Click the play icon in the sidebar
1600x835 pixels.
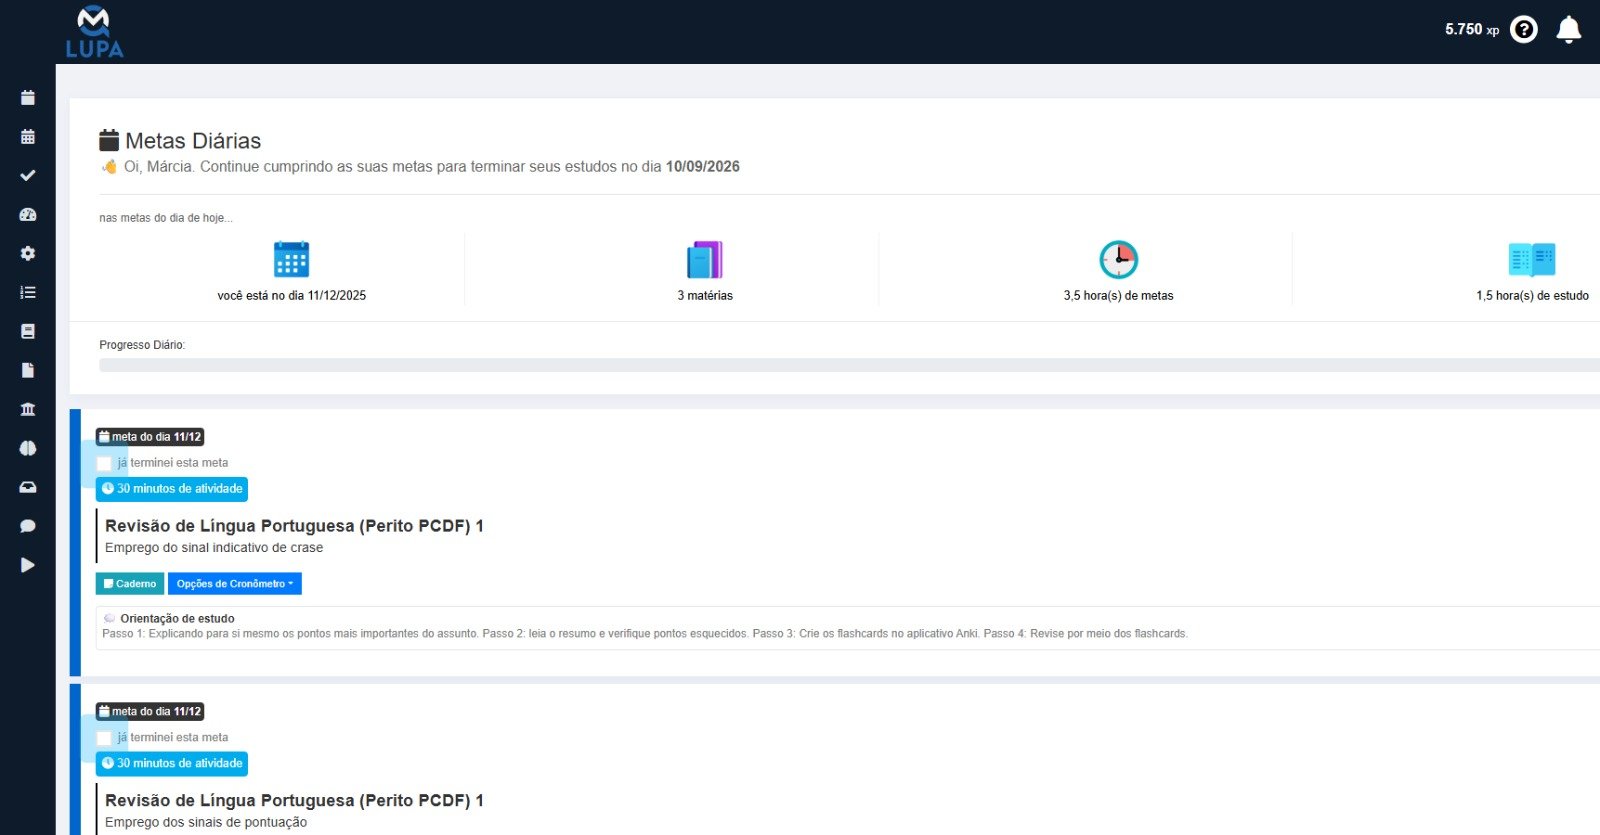(28, 565)
